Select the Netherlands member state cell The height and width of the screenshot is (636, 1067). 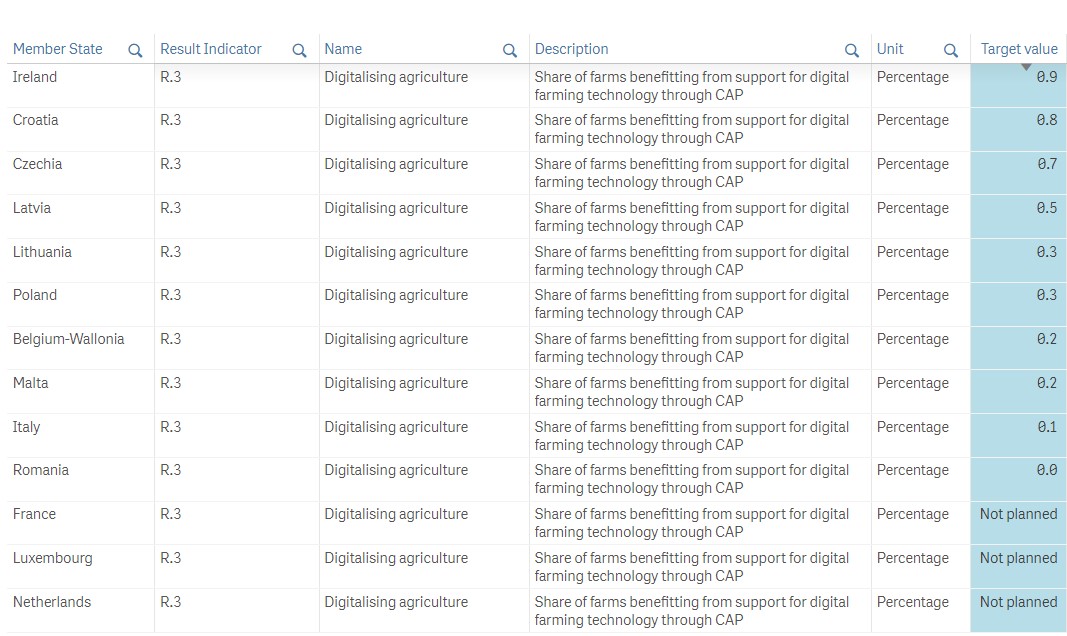coord(52,602)
